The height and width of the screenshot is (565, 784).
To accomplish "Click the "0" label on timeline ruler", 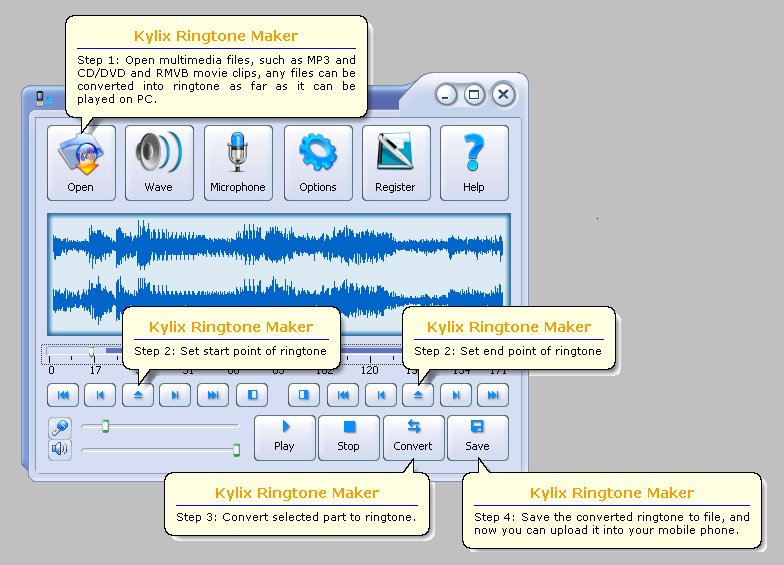I will click(x=51, y=370).
